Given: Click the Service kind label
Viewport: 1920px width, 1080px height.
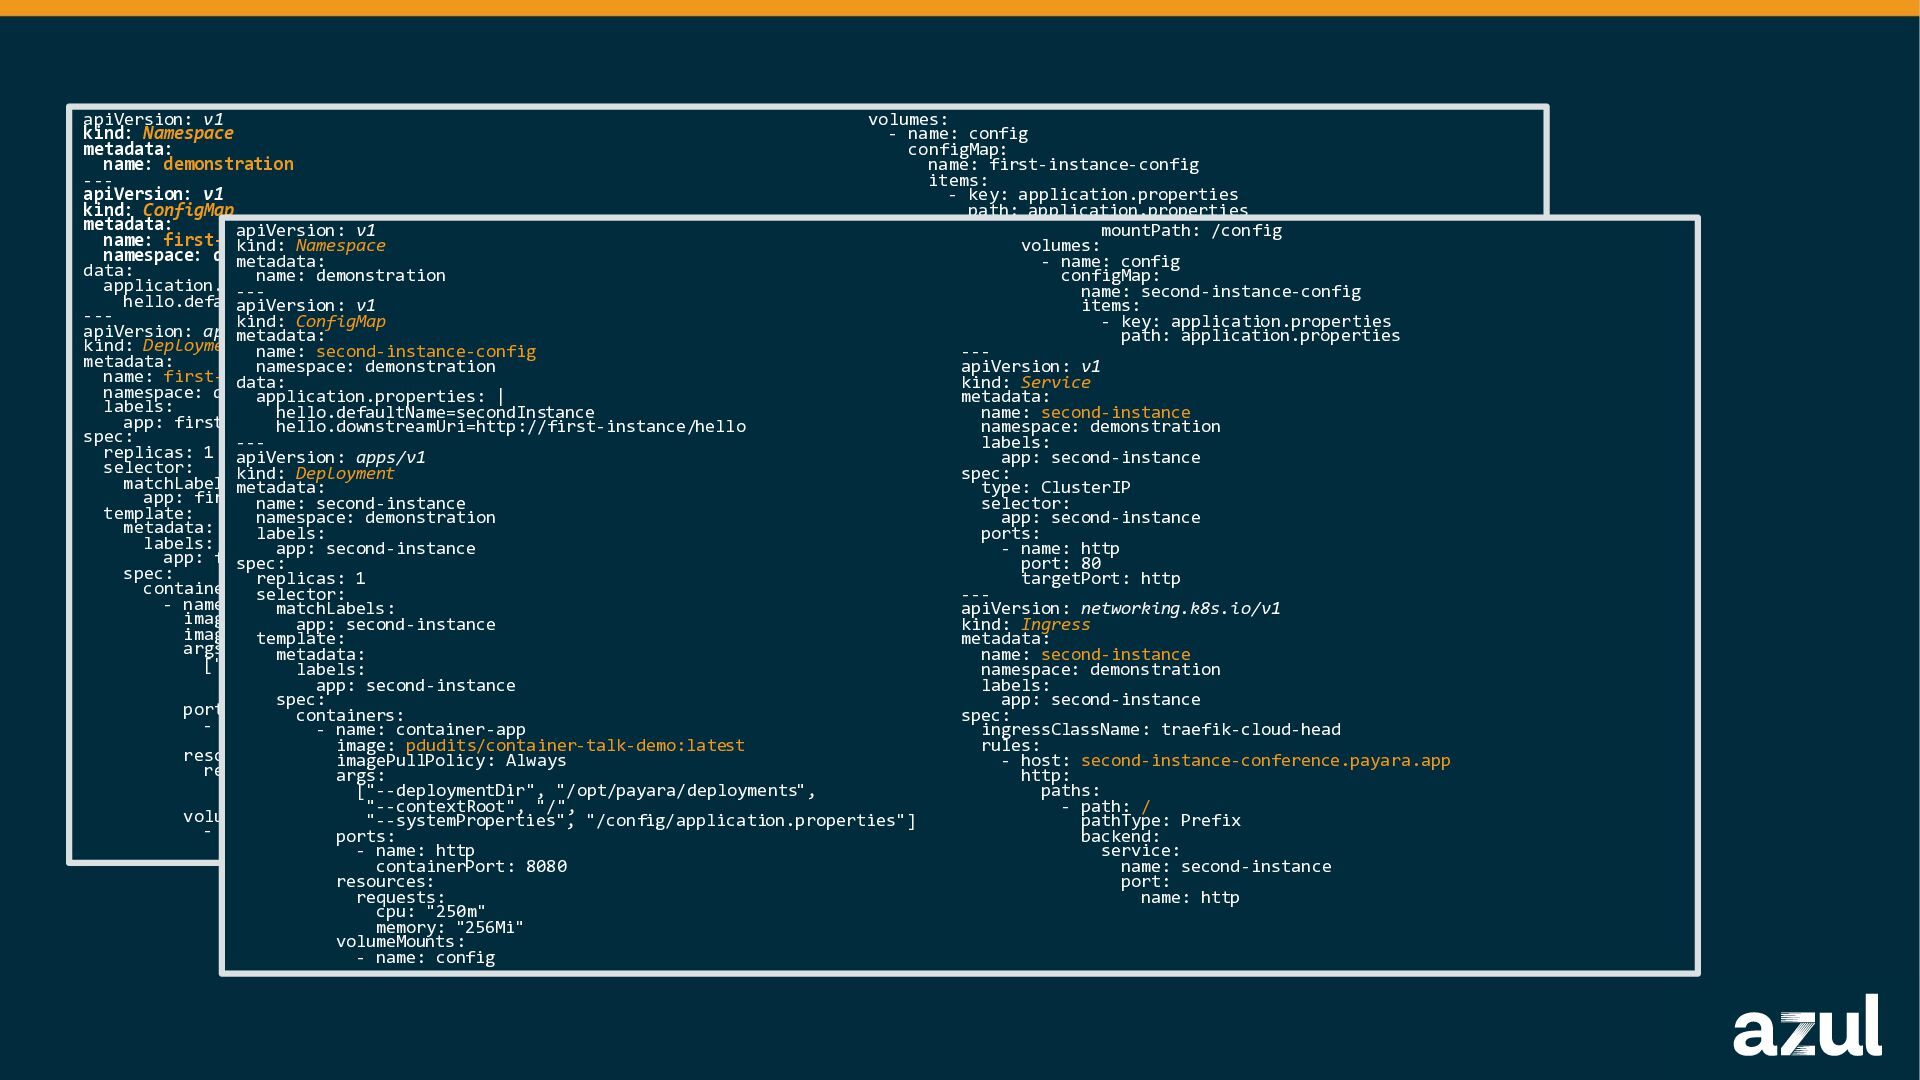Looking at the screenshot, I should (x=1055, y=383).
